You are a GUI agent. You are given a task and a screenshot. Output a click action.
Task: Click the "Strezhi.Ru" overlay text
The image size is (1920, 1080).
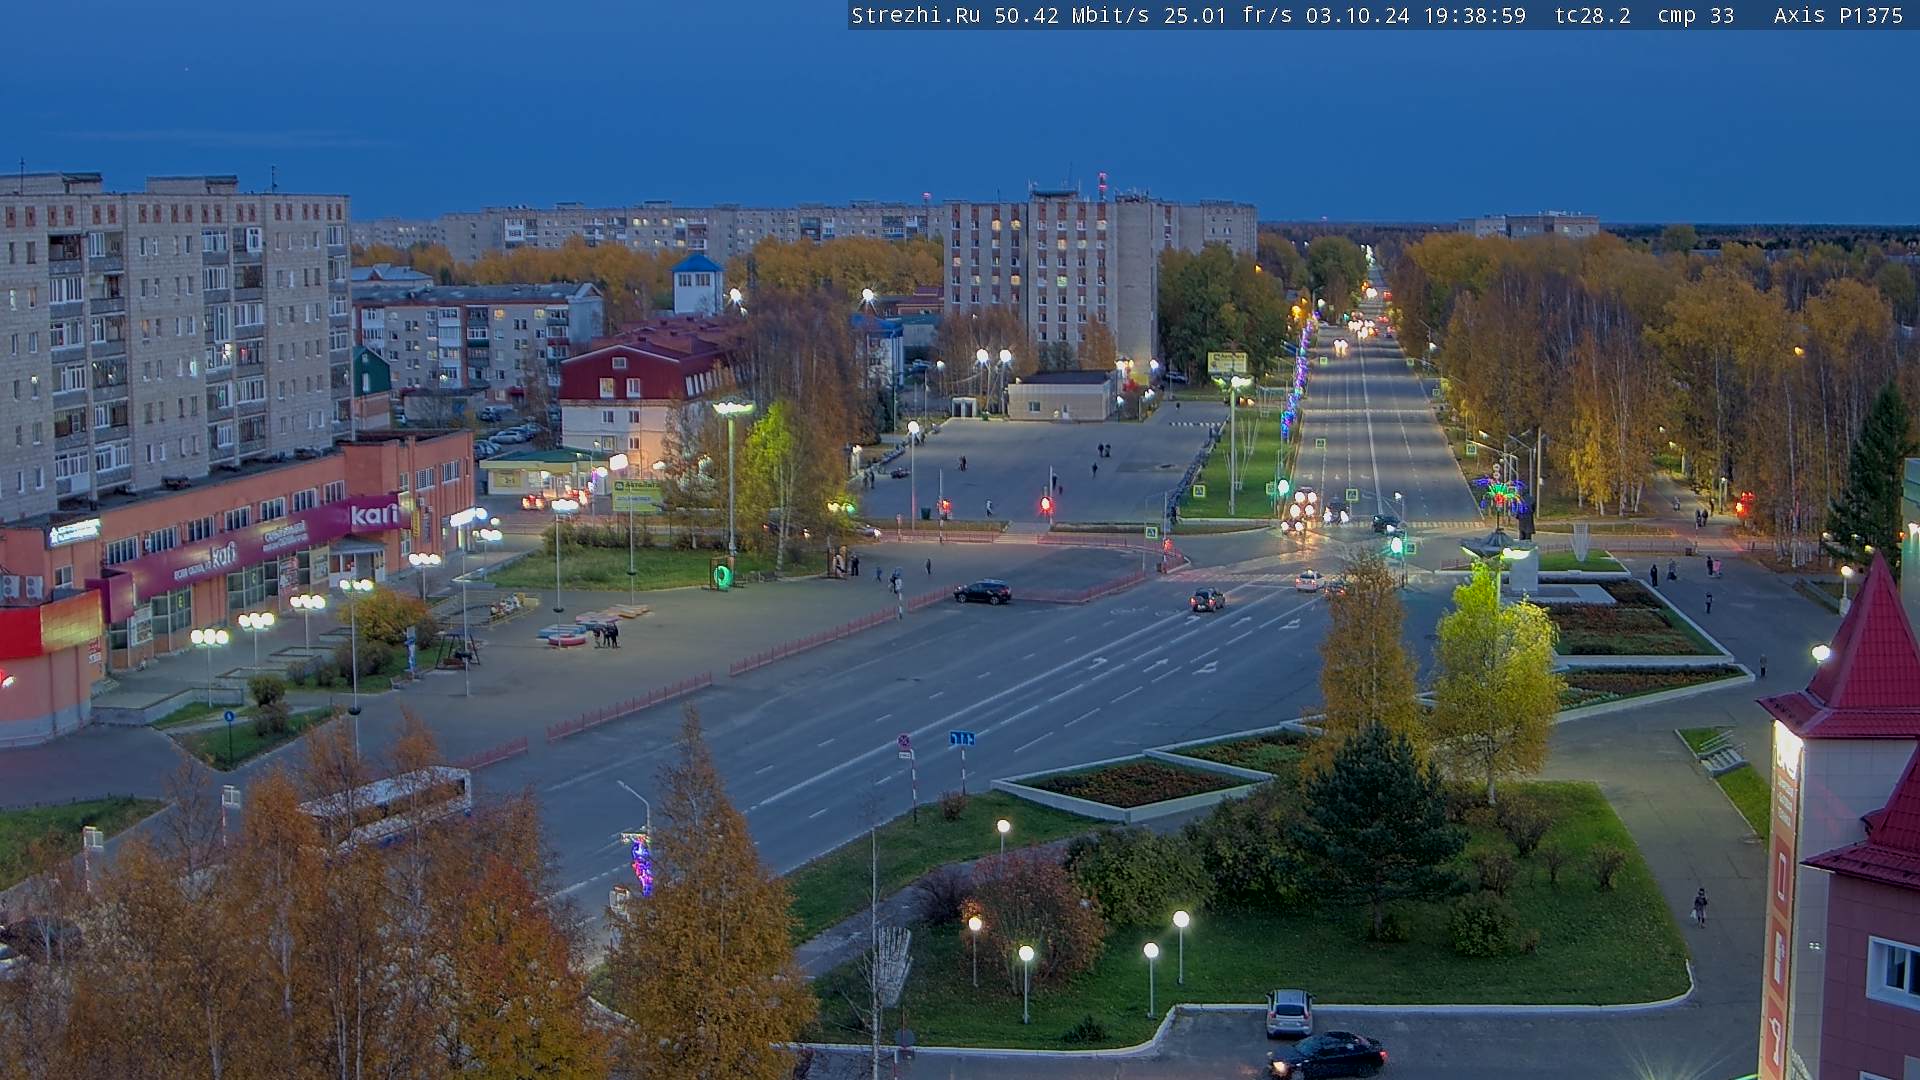pyautogui.click(x=915, y=16)
